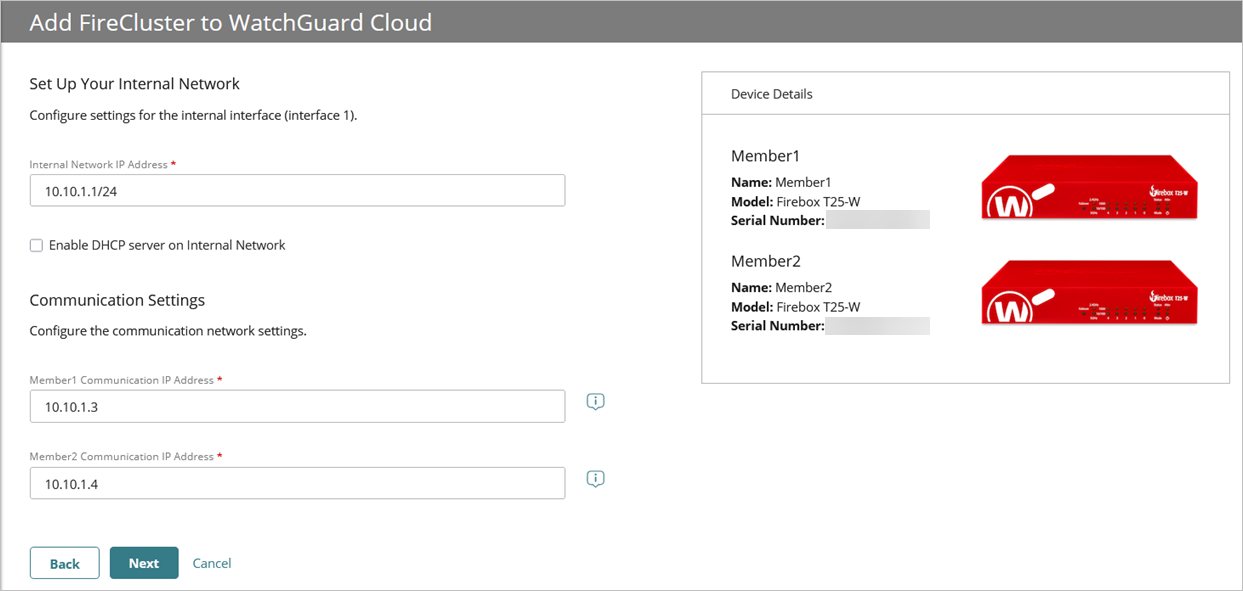This screenshot has width=1243, height=591.
Task: Click the Add FireCluster to WatchGuard Cloud title
Action: 233,22
